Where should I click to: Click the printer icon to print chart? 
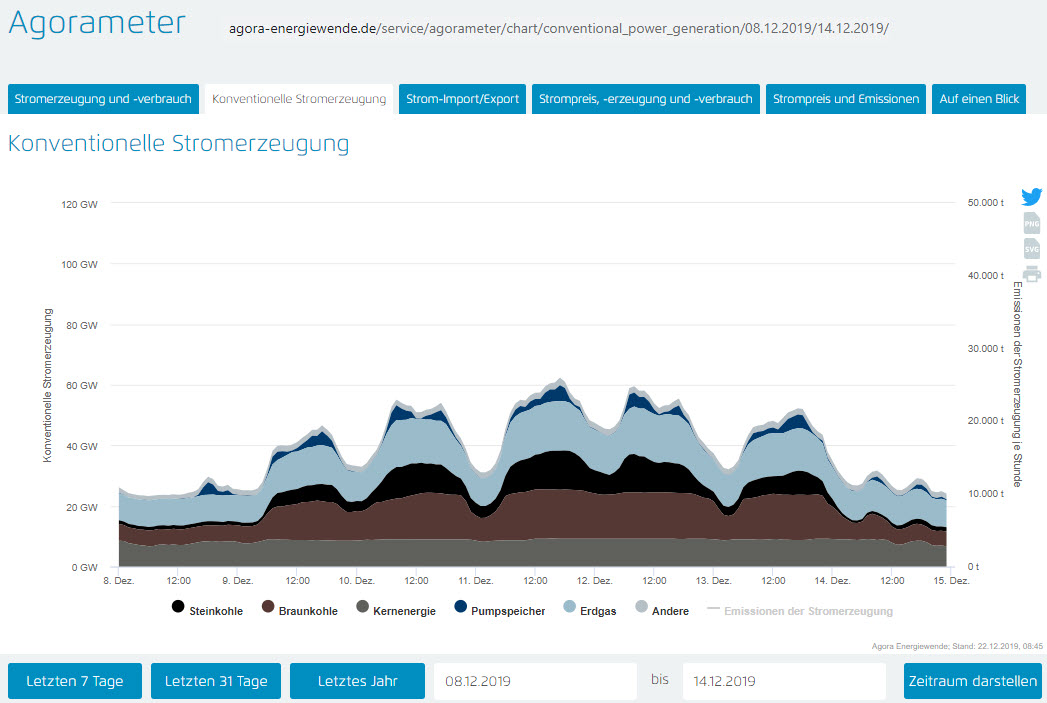click(x=1032, y=274)
